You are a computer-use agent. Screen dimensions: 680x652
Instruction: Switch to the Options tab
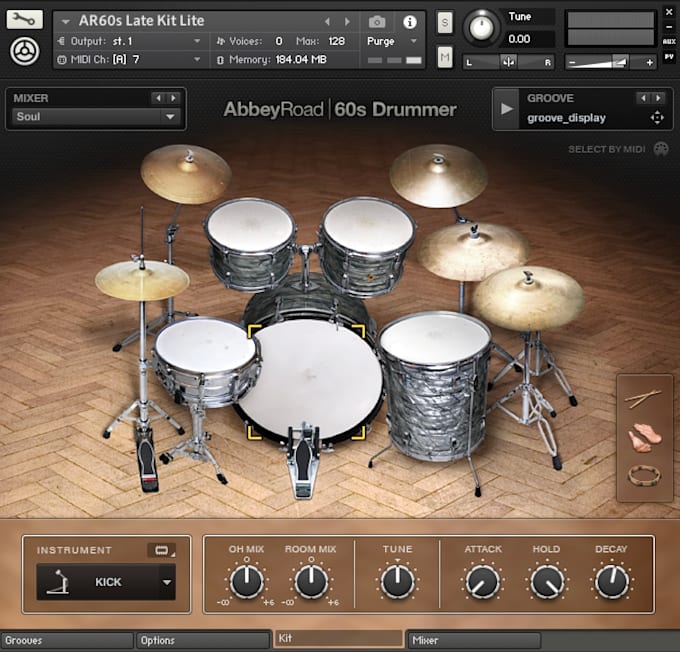[203, 640]
